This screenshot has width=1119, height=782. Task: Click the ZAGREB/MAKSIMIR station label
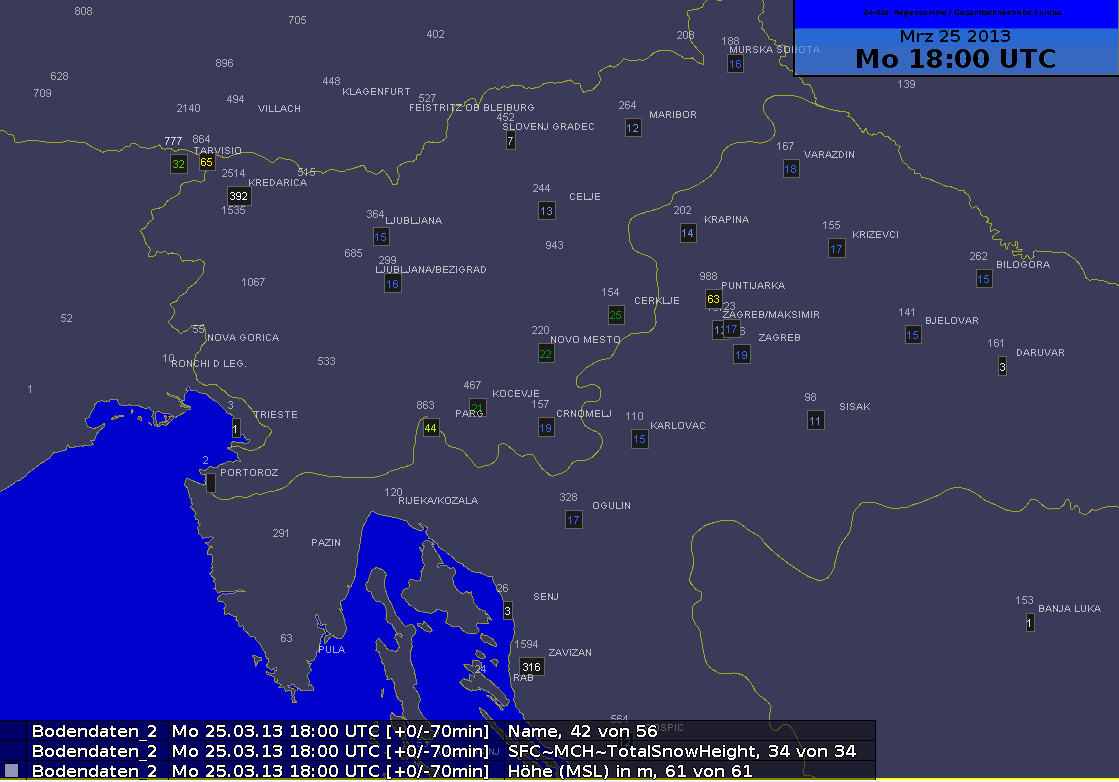771,314
